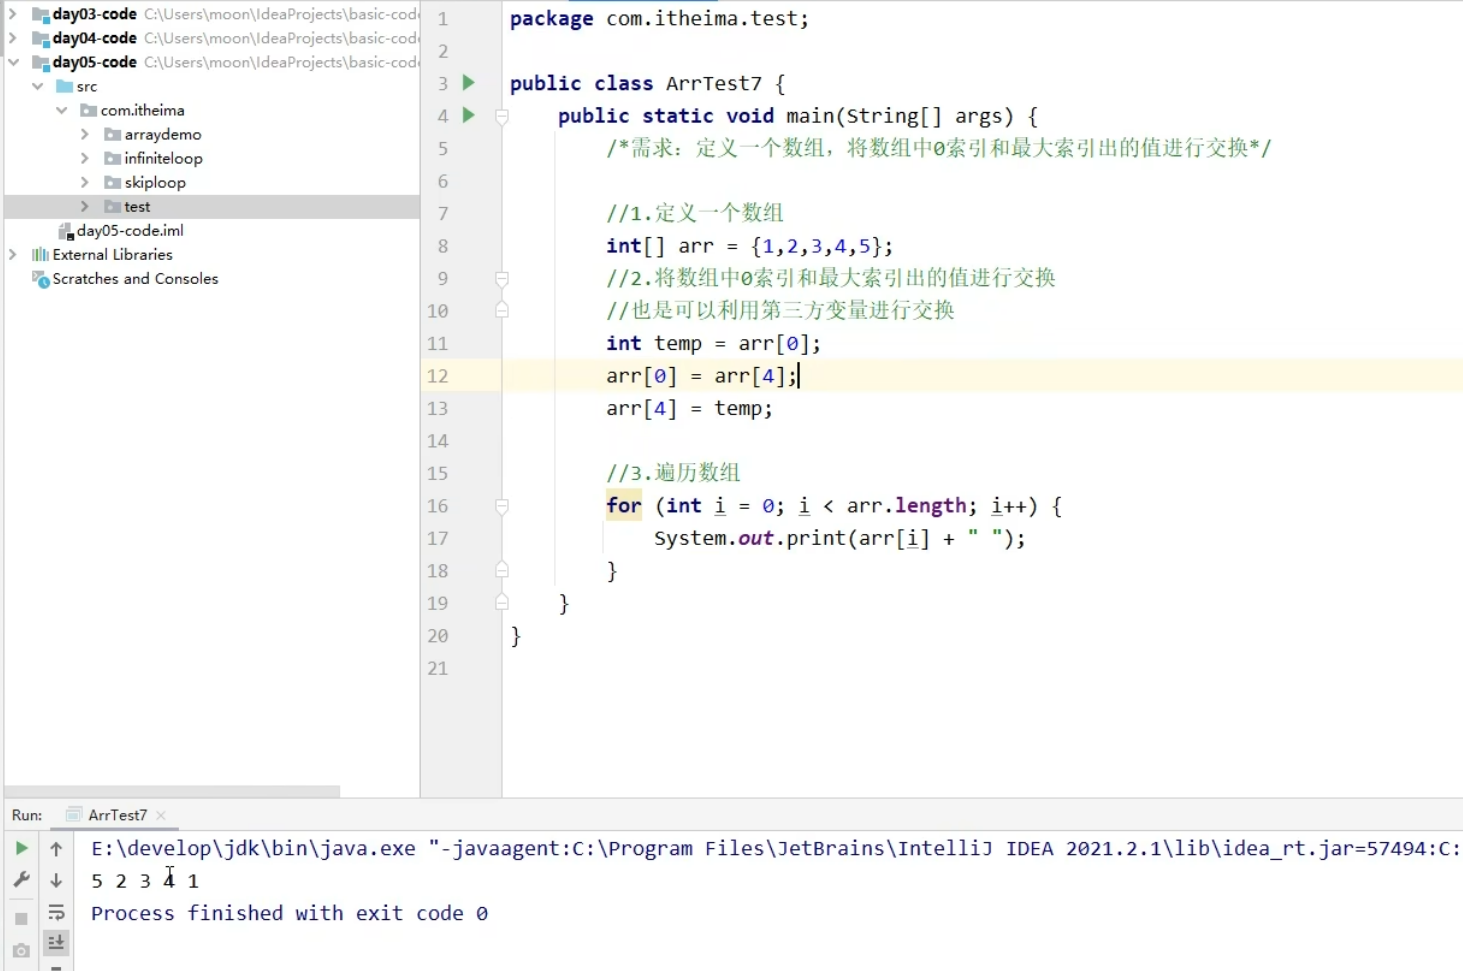Collapse the src folder
Screen dimensions: 1463x971
[38, 86]
